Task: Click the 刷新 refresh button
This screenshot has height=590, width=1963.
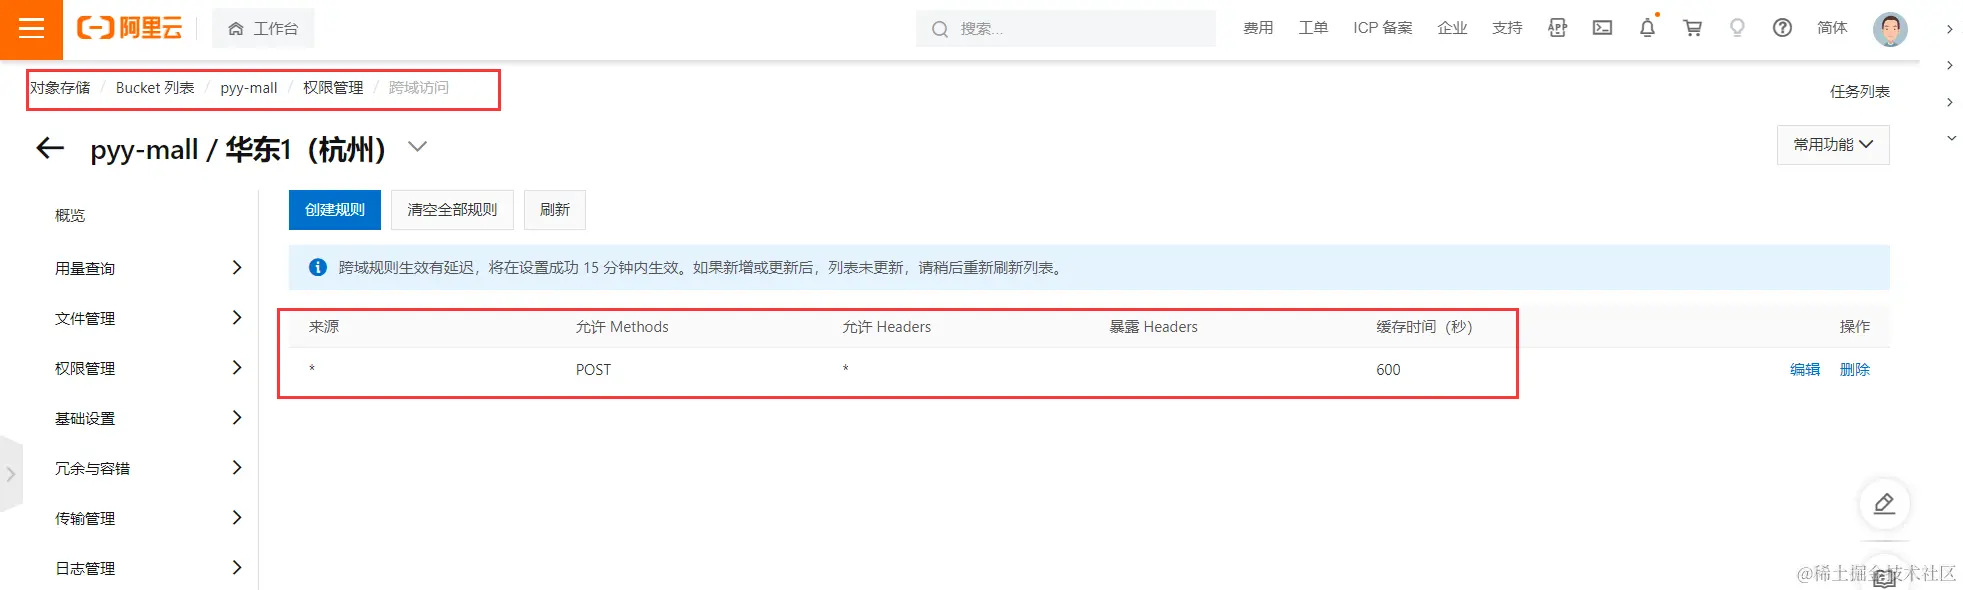Action: pos(555,210)
